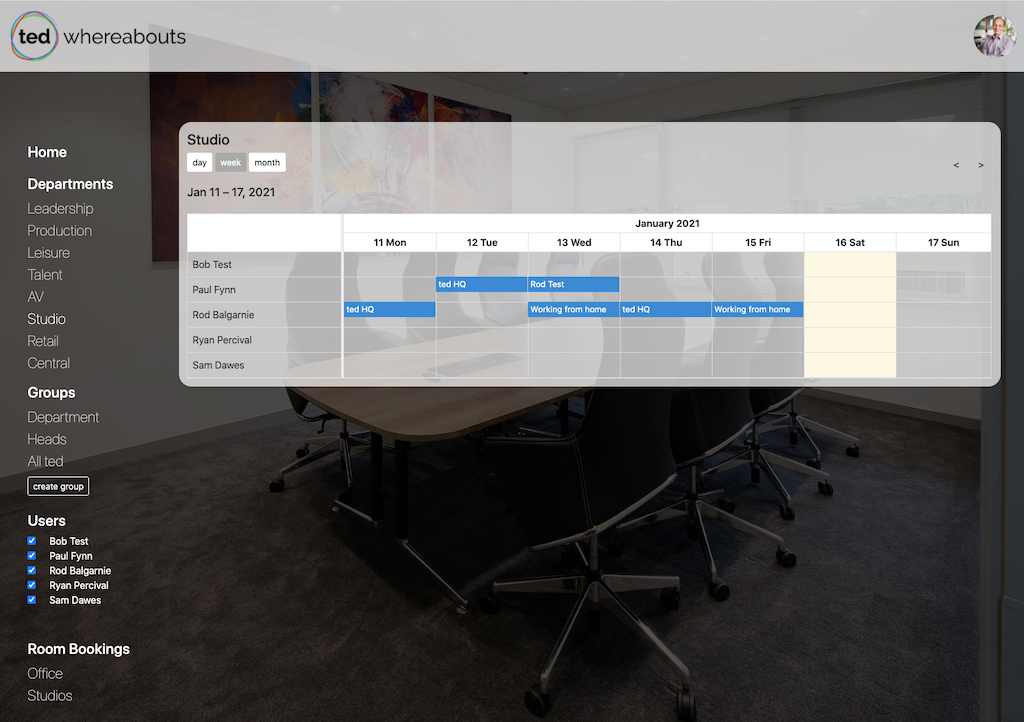This screenshot has height=722, width=1024.
Task: Toggle Sam Dawes user checkbox
Action: (31, 600)
